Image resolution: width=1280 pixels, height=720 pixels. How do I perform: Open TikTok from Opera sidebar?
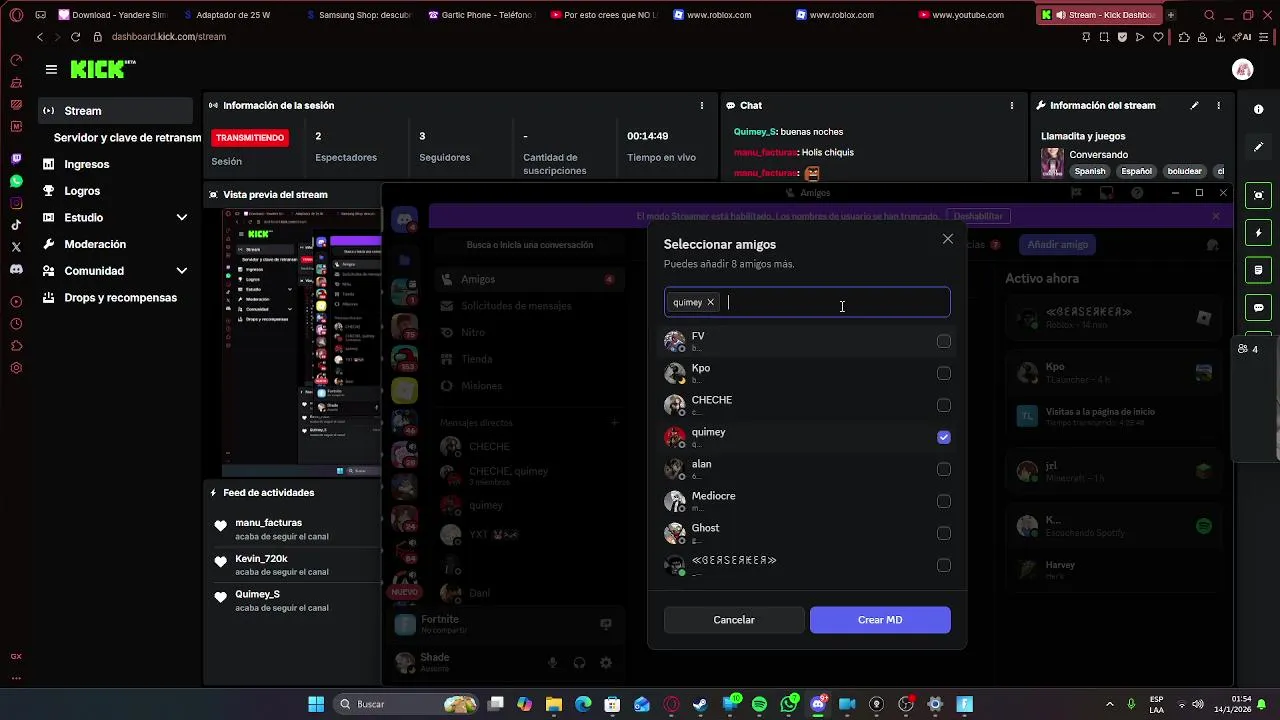coord(16,225)
